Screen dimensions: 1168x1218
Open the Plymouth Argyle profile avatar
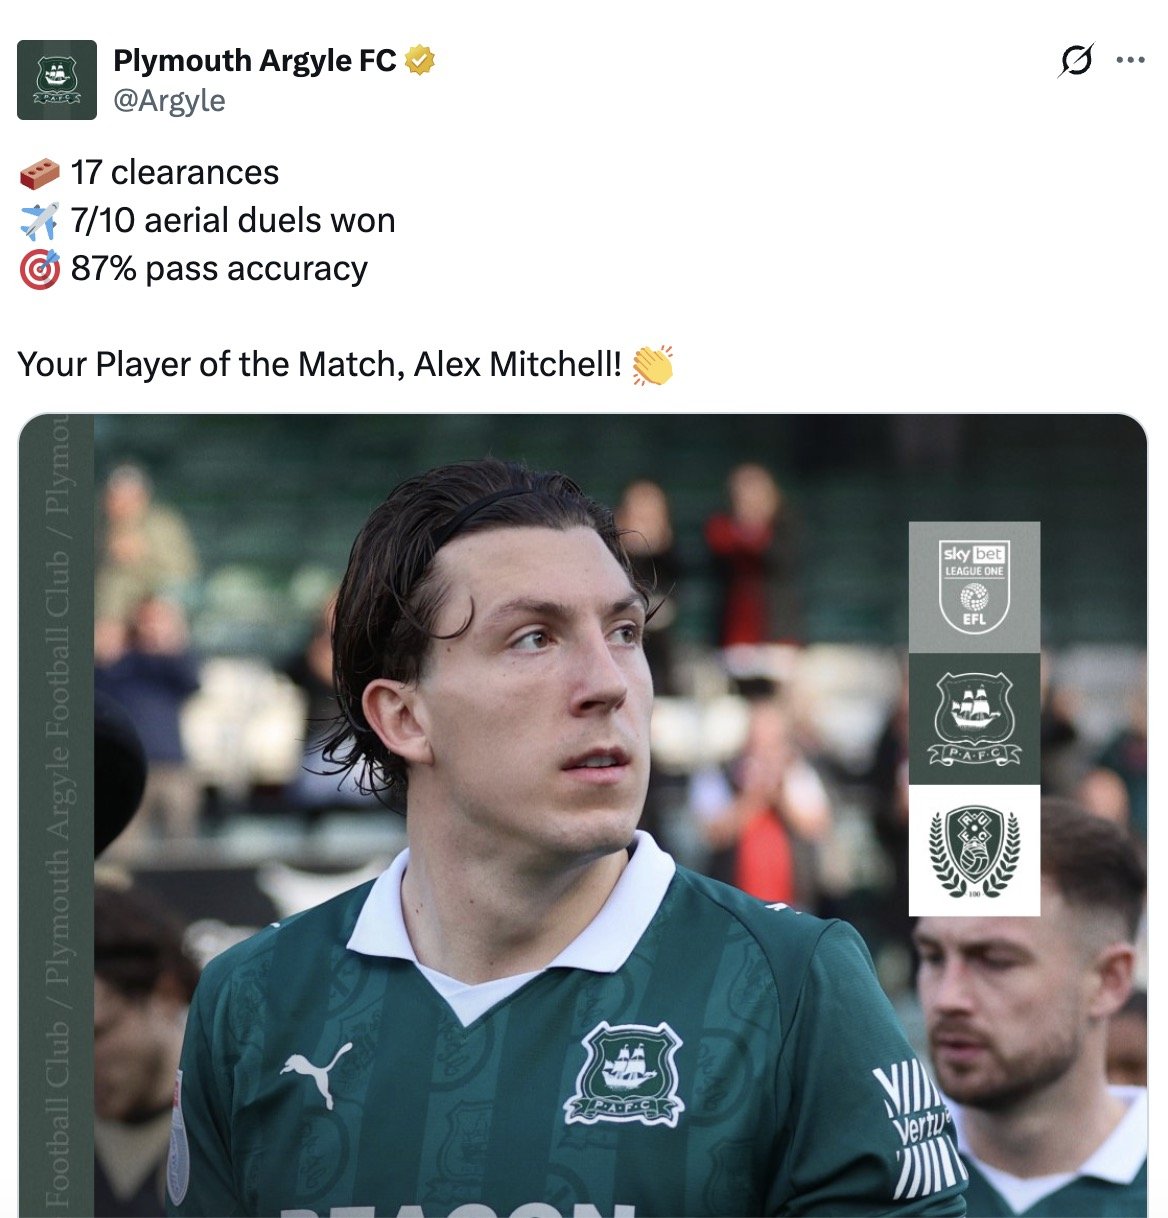point(57,80)
